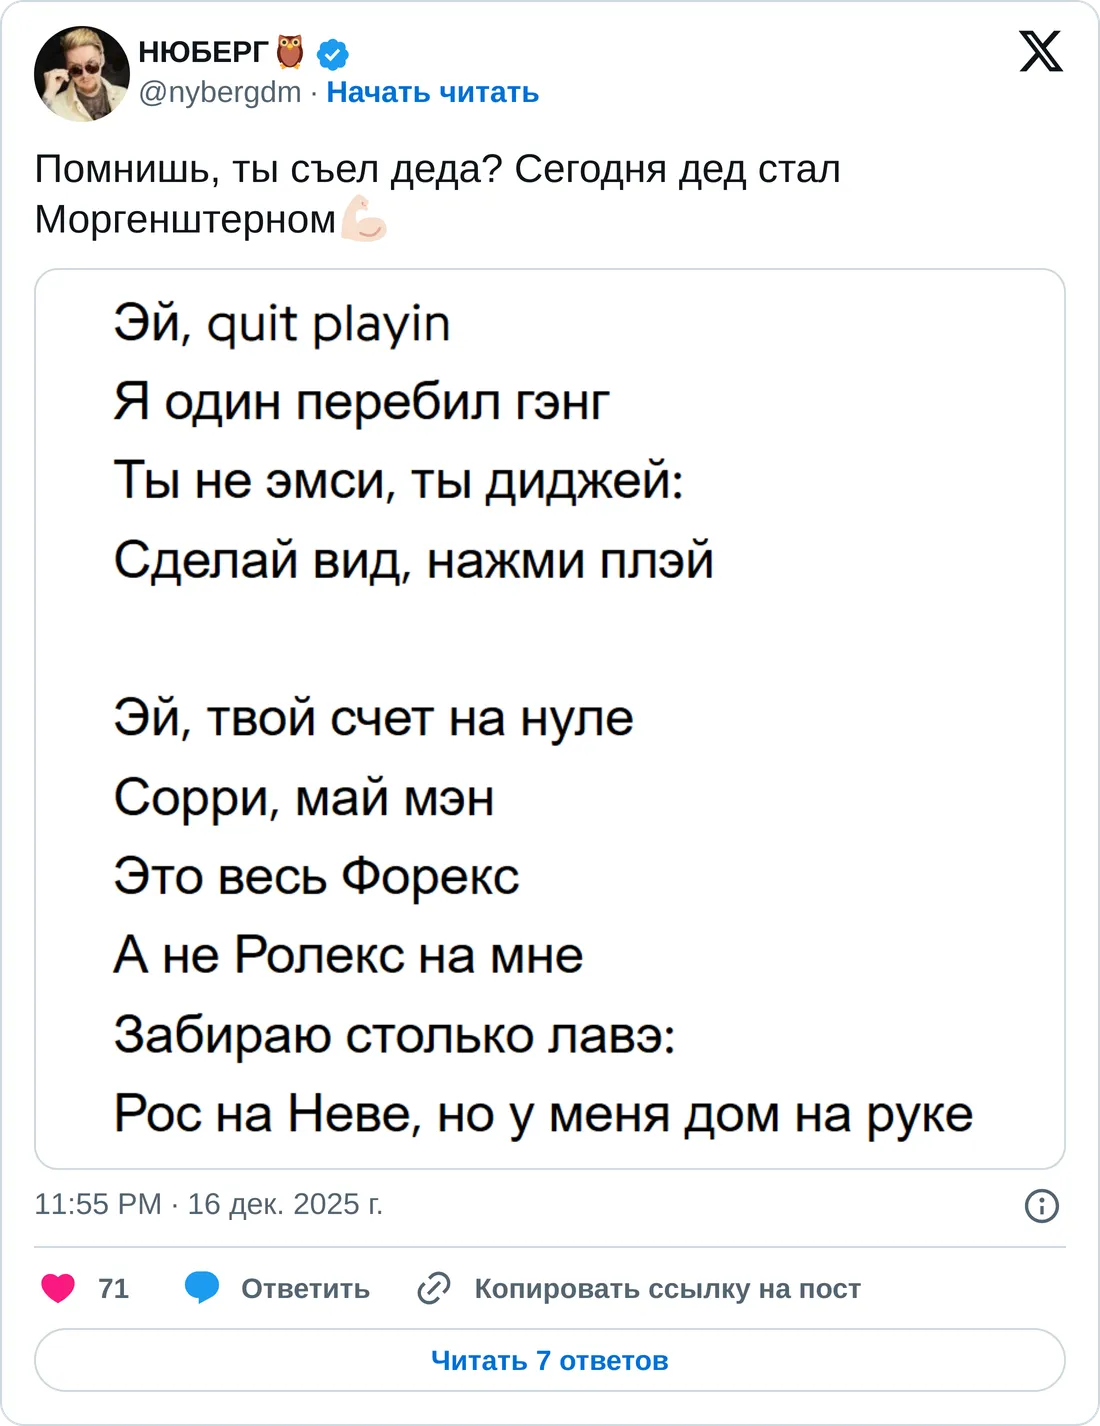Click the blue verified badge next to НЮБЕРГ

tap(330, 56)
